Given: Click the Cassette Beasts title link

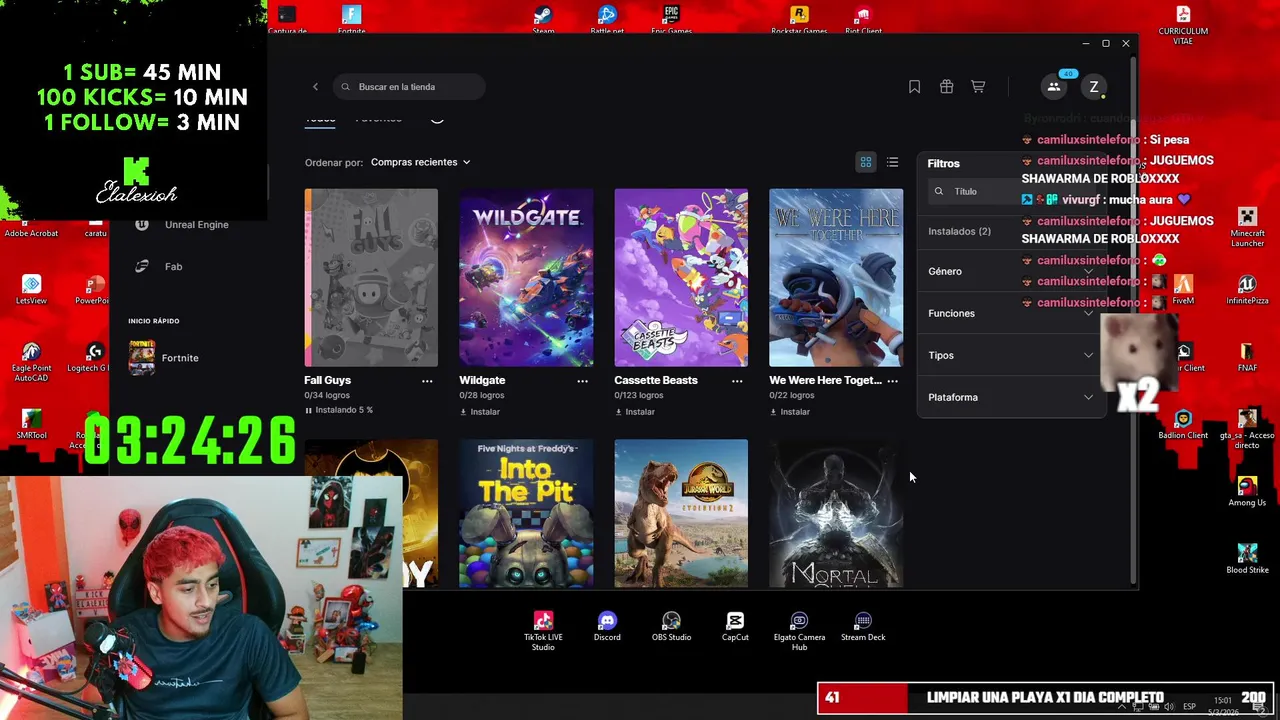Looking at the screenshot, I should [x=656, y=380].
